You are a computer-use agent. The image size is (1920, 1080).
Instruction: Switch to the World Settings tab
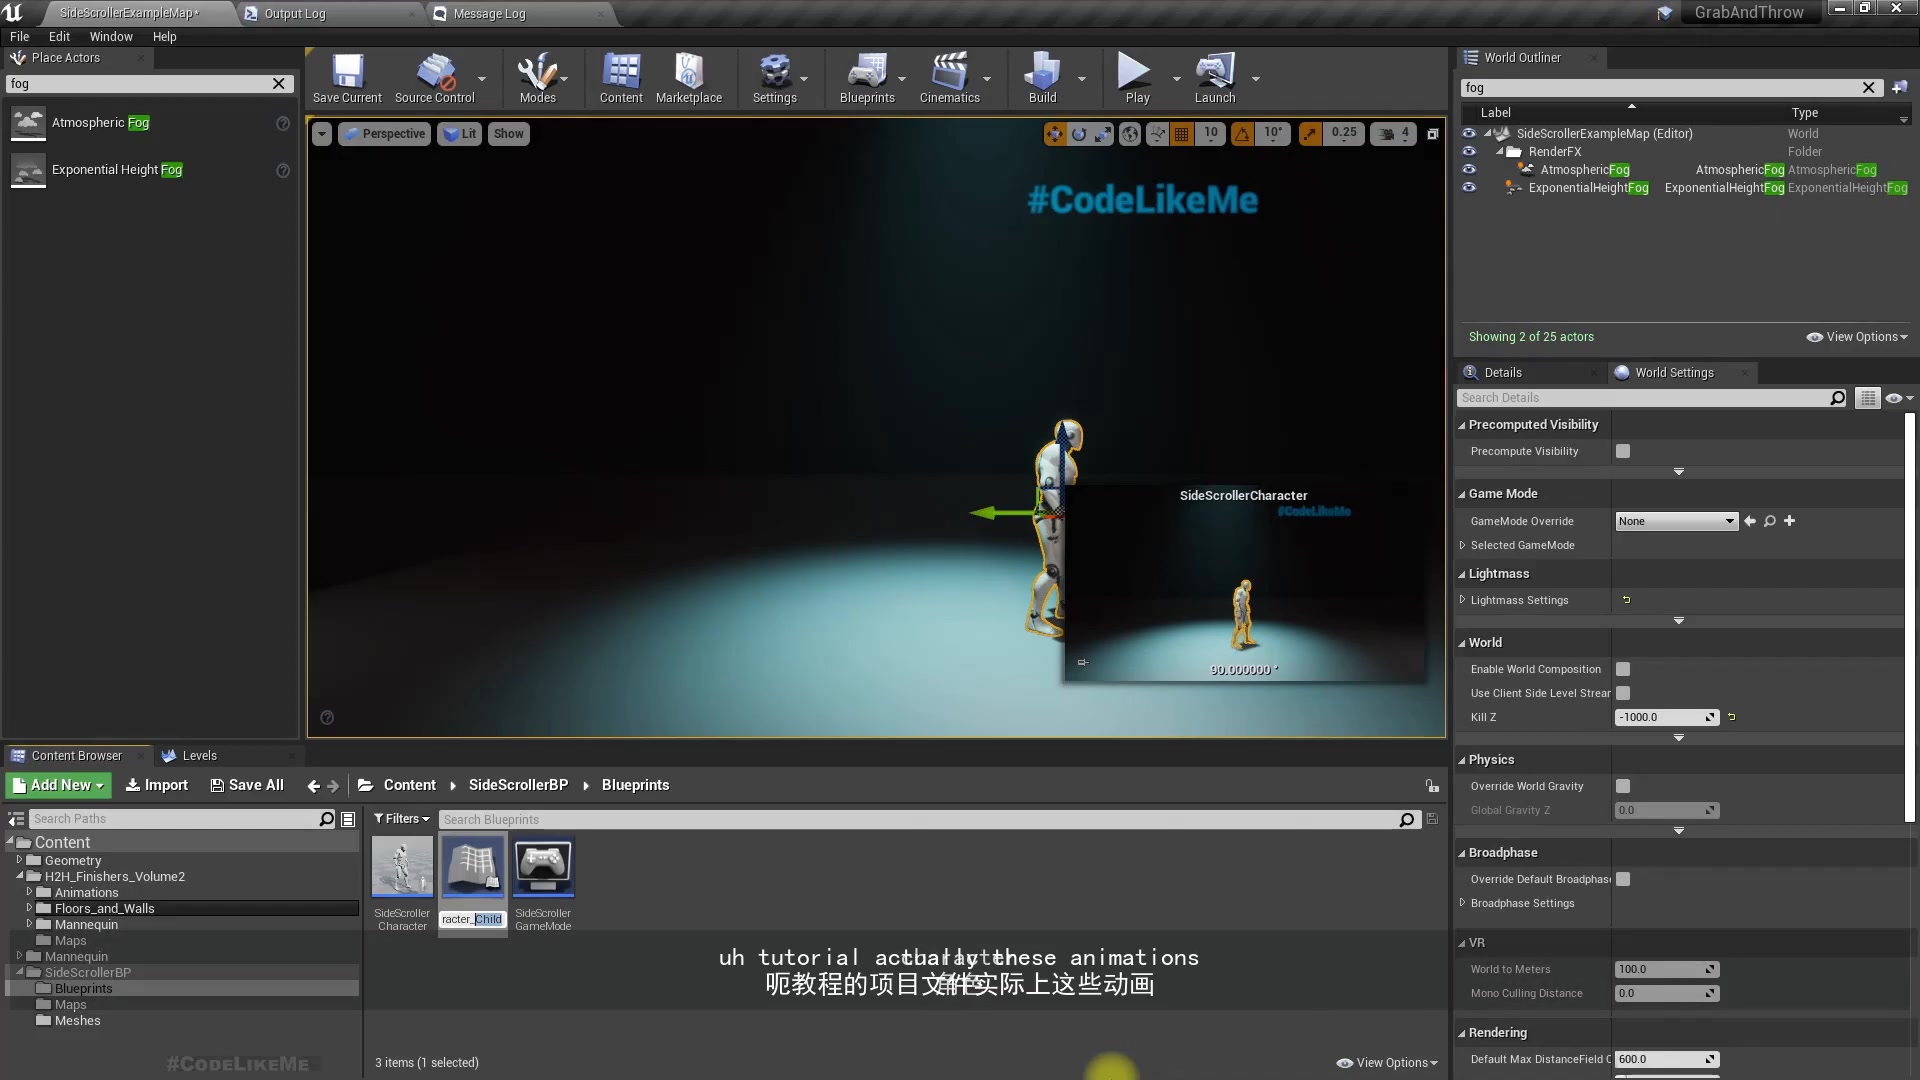tap(1673, 373)
